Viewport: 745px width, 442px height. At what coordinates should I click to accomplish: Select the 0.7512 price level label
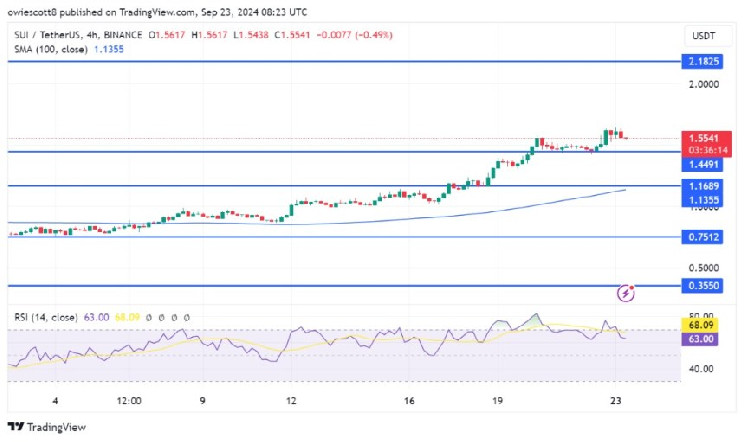point(702,237)
